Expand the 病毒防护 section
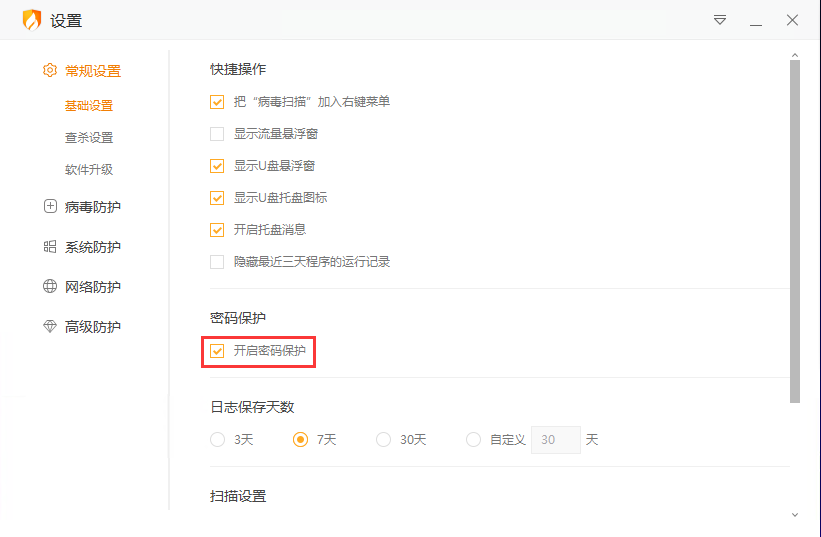The height and width of the screenshot is (537, 821). tap(92, 207)
